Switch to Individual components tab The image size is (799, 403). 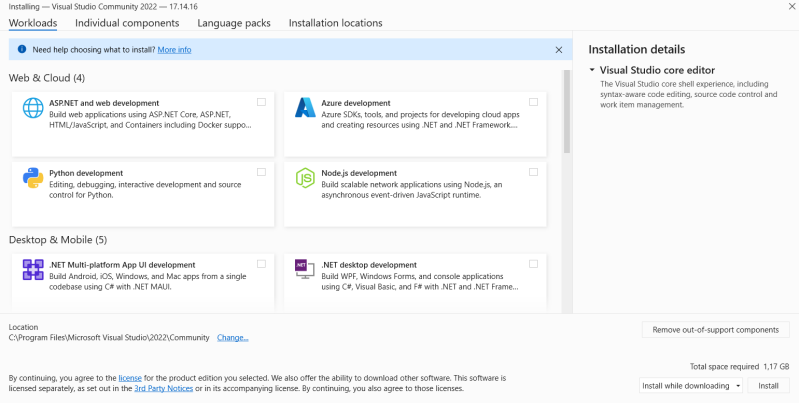[x=127, y=22]
